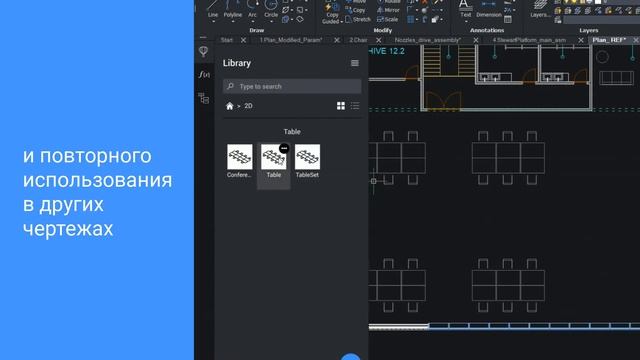Expand Copy Guided dropdown arrow
Viewport: 640px width, 360px height.
point(342,22)
